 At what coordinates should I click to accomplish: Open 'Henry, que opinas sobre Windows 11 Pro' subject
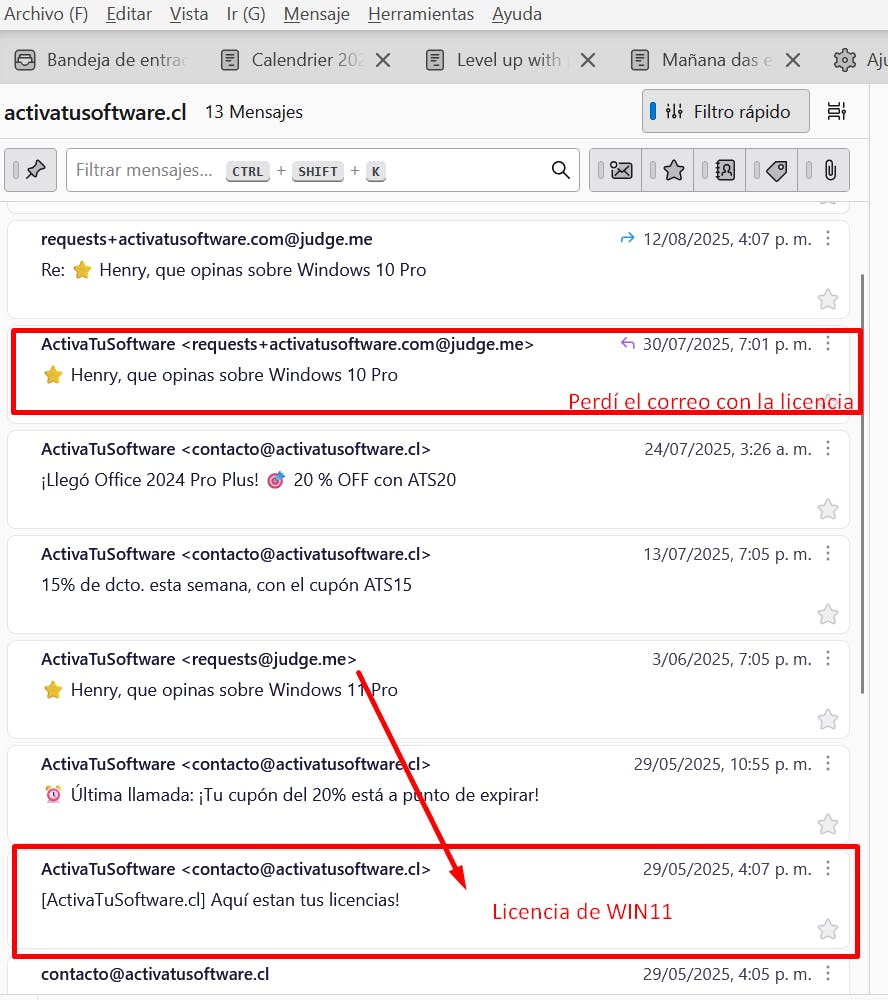point(220,690)
